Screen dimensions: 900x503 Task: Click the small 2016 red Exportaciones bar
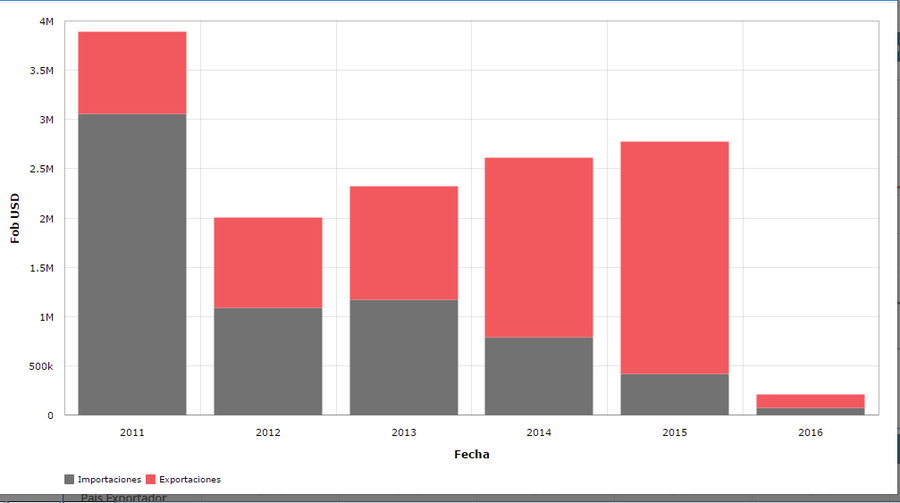click(810, 401)
